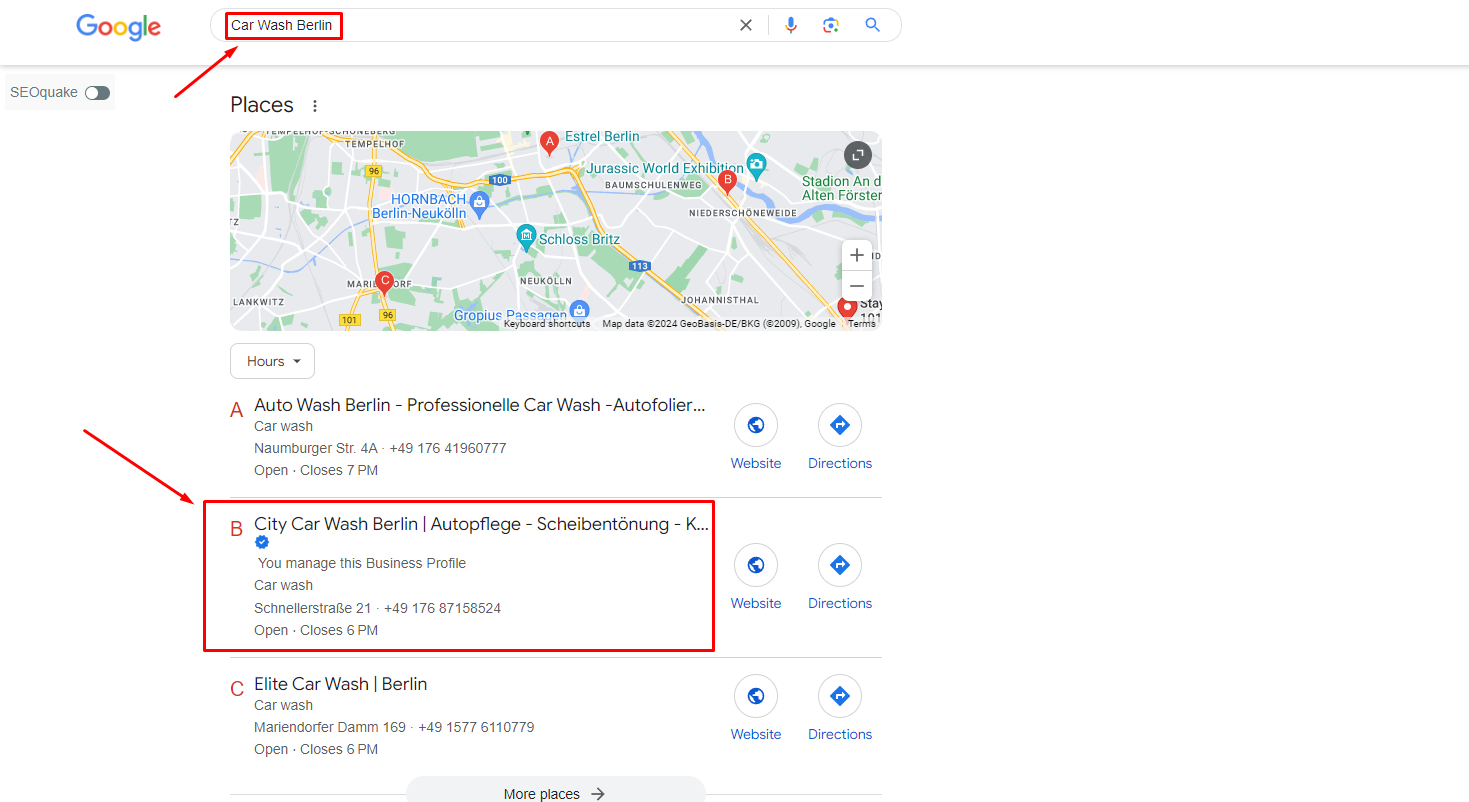The image size is (1469, 802).
Task: Open the Auto Wash Berlin listing title
Action: [480, 405]
